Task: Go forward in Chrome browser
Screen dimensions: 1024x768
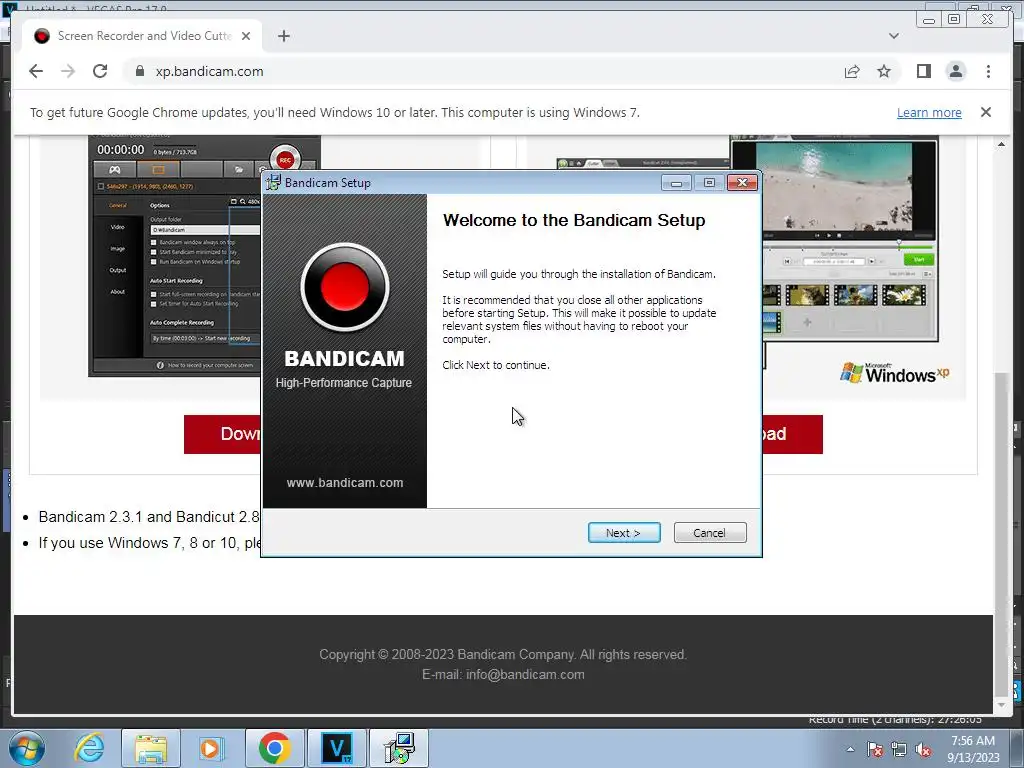Action: (x=68, y=71)
